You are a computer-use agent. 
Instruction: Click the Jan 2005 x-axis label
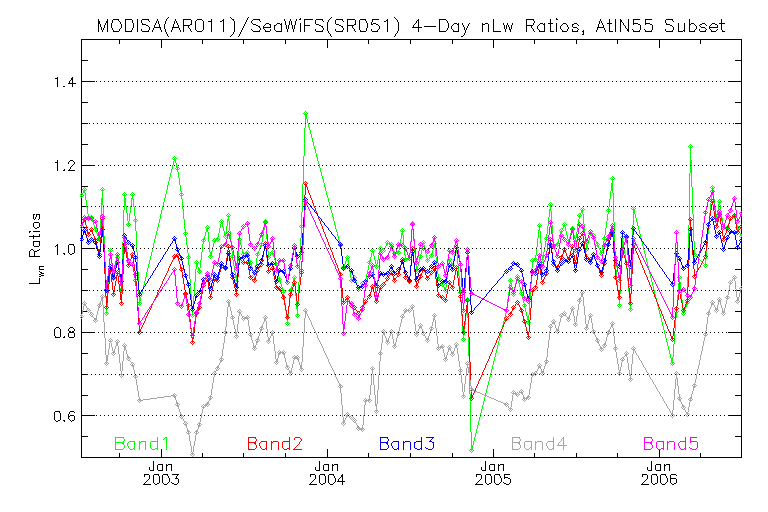pos(493,473)
